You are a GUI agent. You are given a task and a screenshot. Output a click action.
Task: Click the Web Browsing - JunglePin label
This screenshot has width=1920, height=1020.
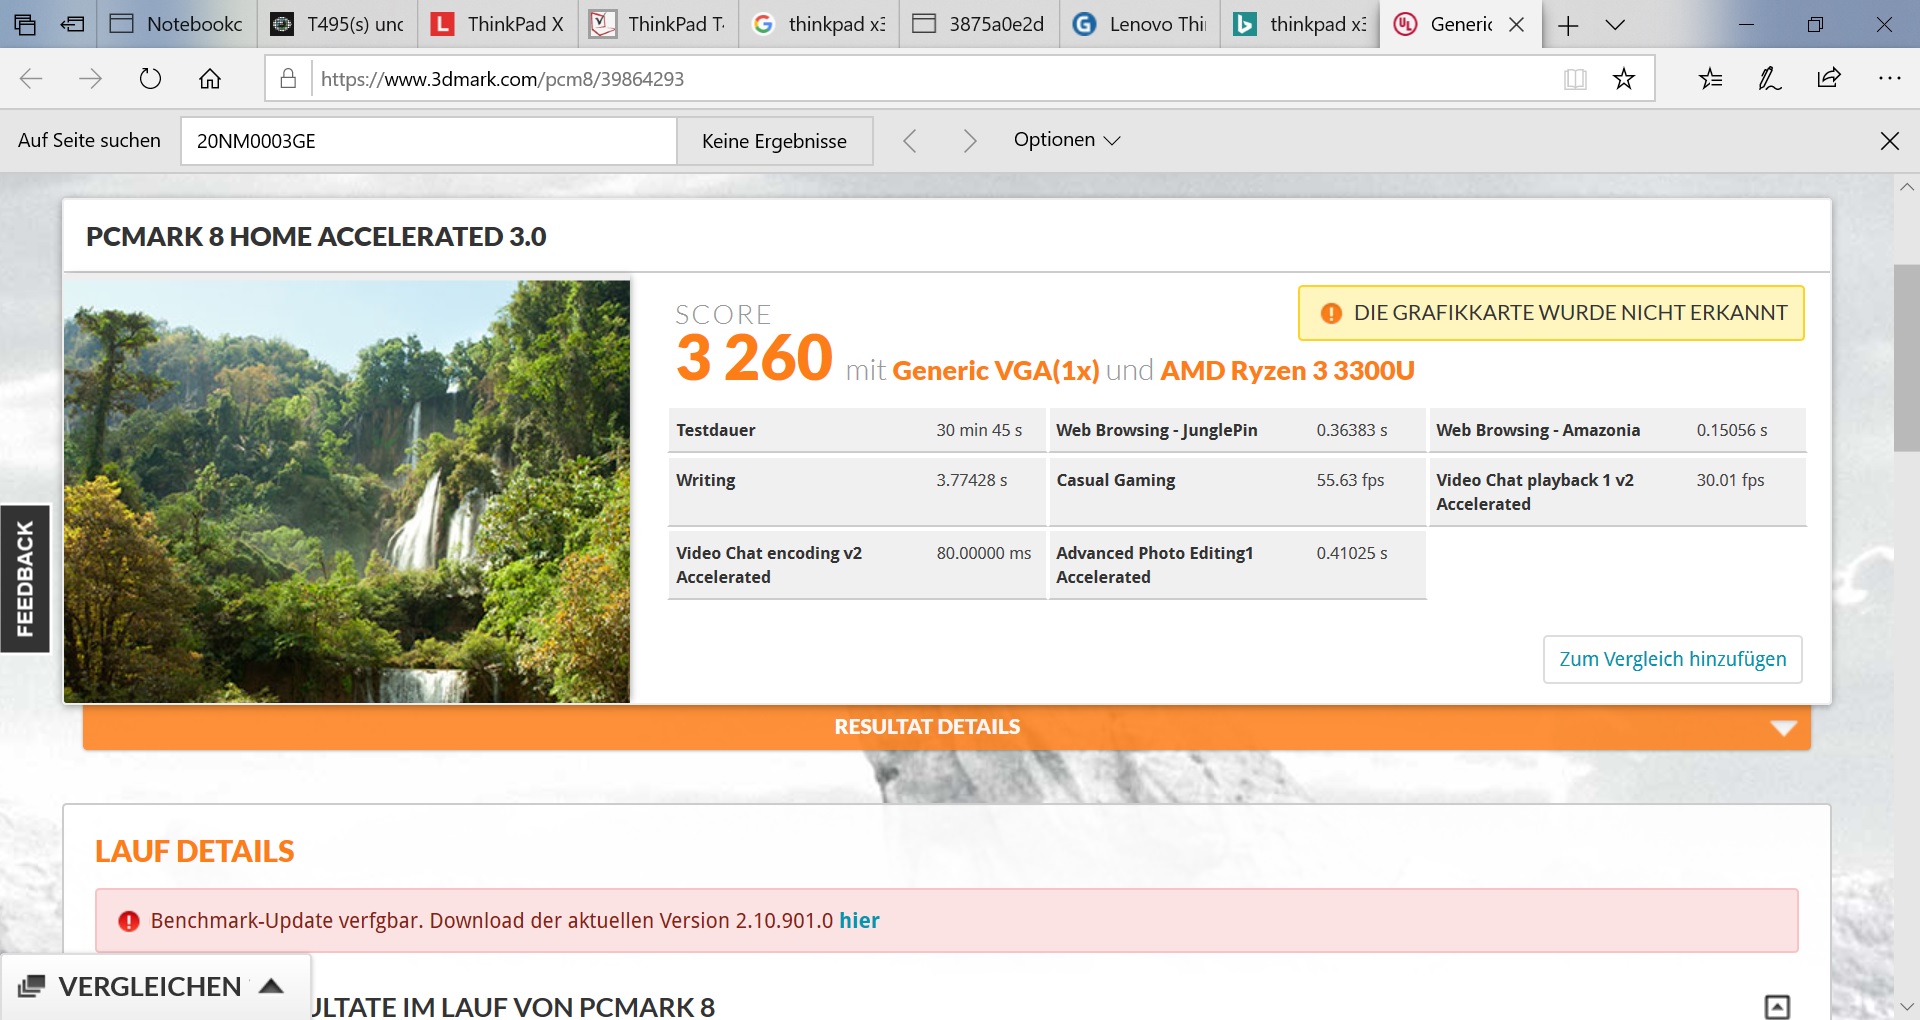[x=1157, y=430]
